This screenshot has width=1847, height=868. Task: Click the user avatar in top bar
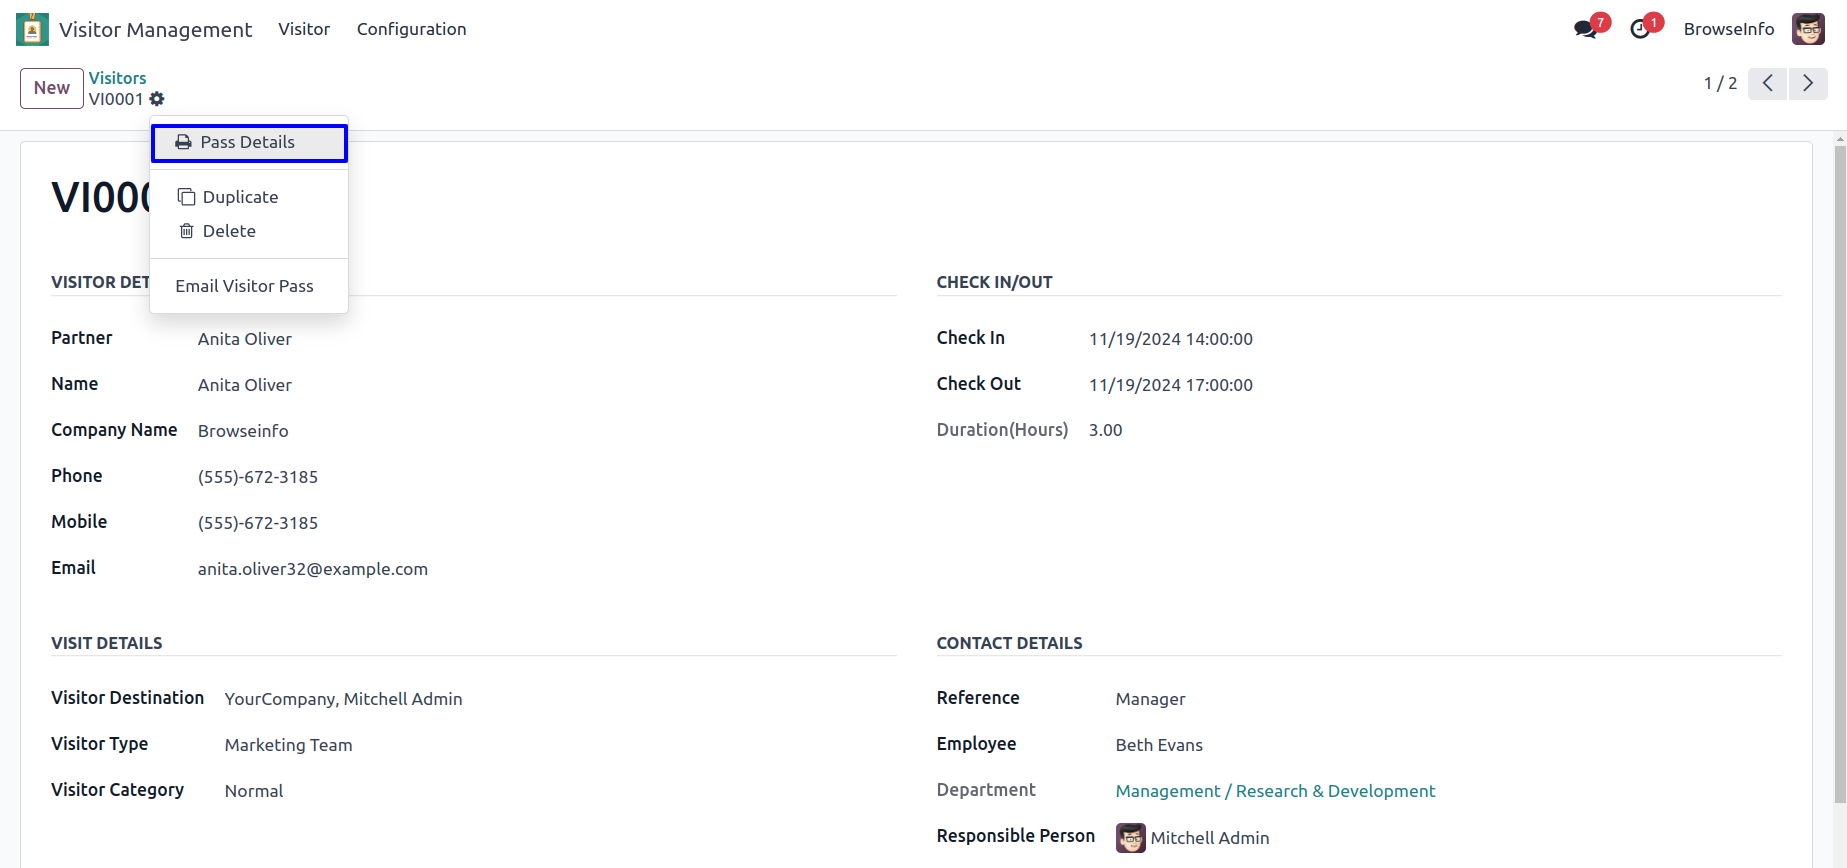(x=1808, y=29)
